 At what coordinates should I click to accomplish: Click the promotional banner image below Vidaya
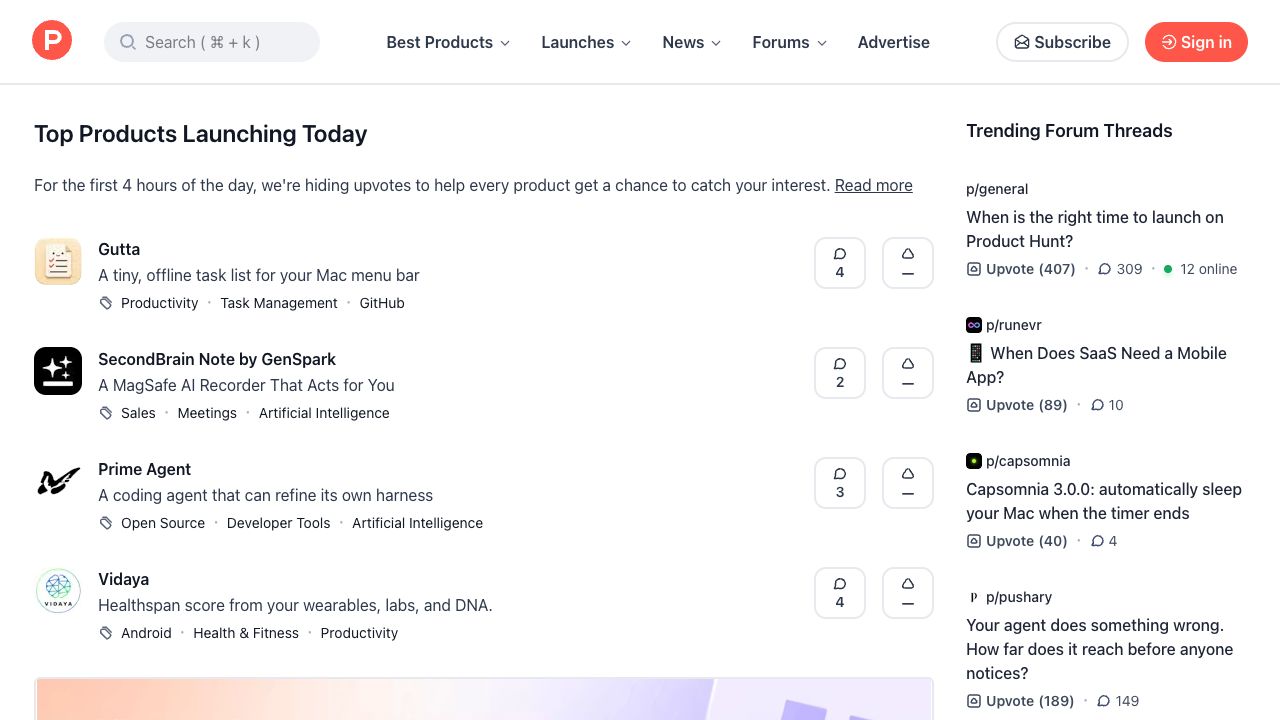(x=484, y=699)
